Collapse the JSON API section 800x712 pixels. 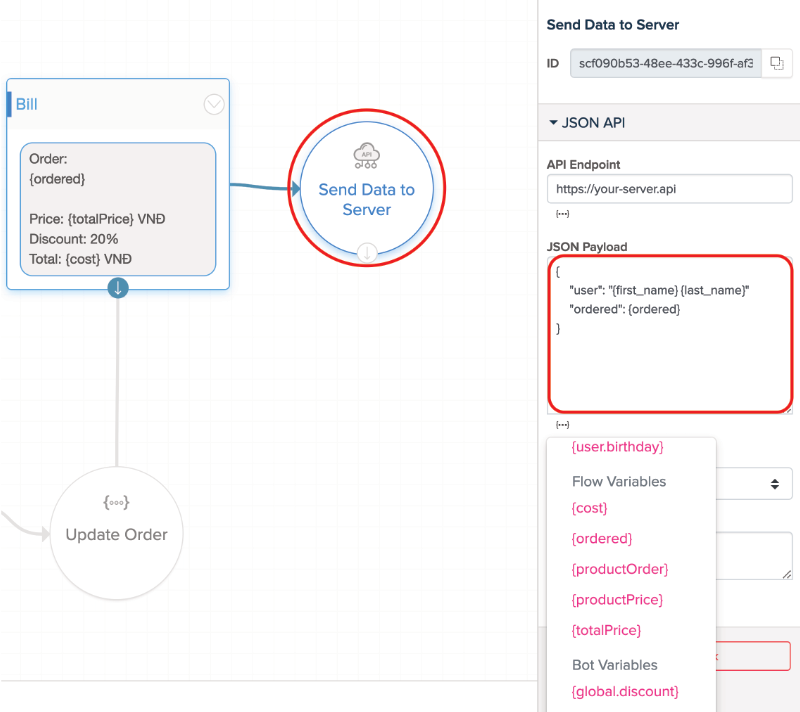click(554, 123)
